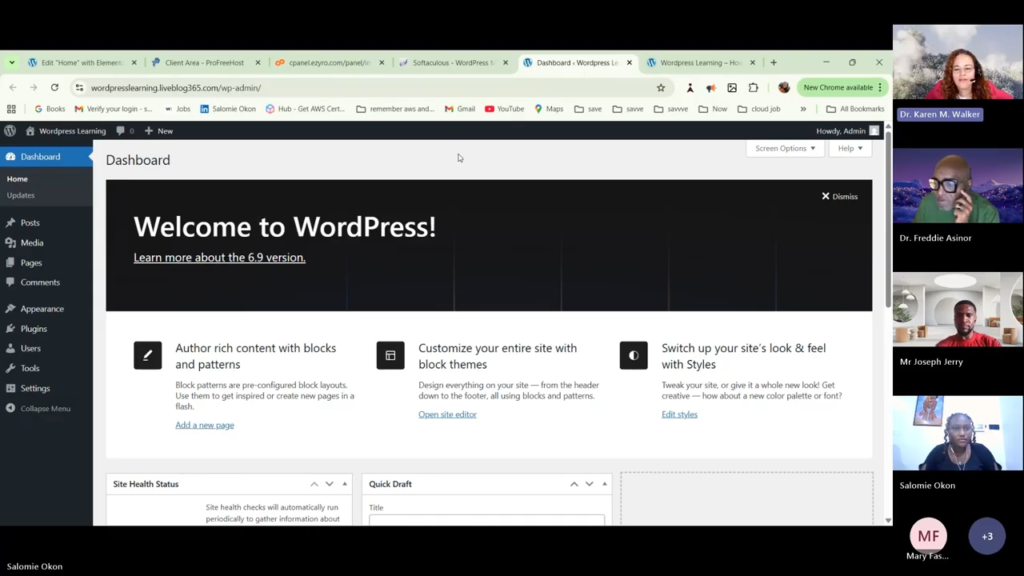The image size is (1024, 576).
Task: Show hidden bookmarks with the chevron
Action: (803, 109)
